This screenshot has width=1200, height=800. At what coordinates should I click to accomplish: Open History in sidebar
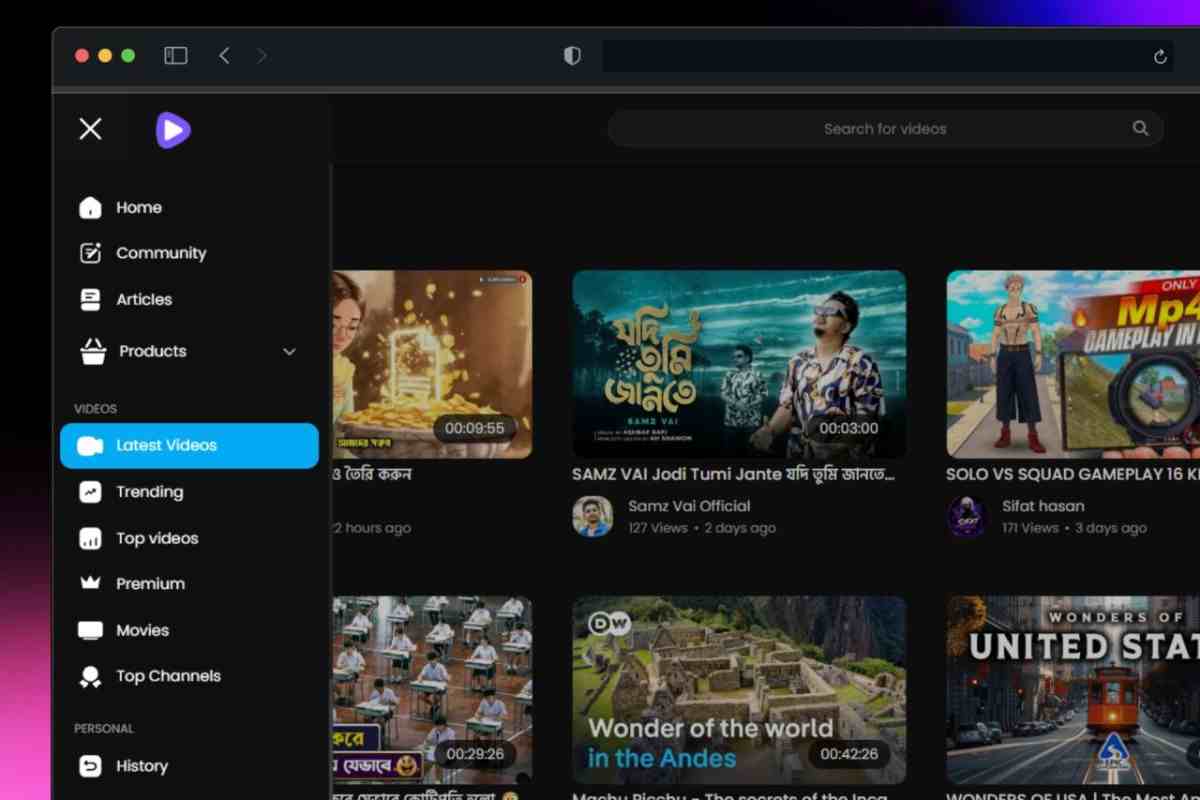point(141,766)
